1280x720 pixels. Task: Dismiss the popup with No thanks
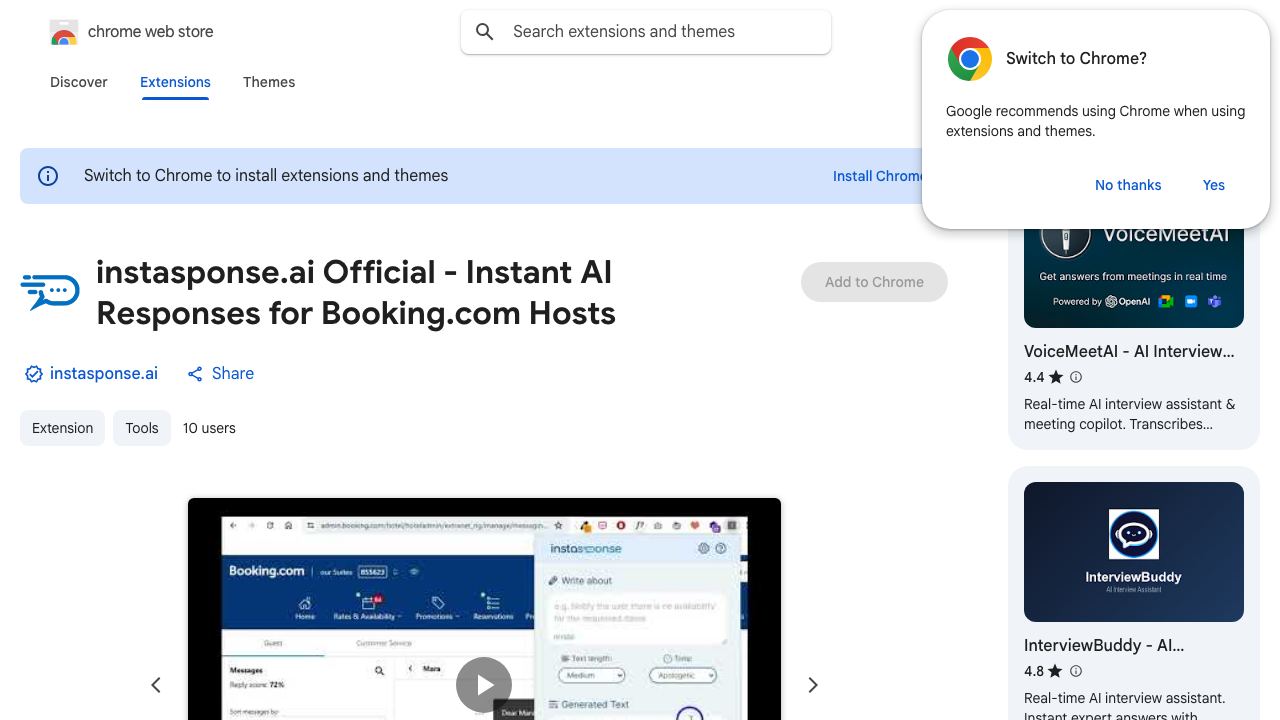pos(1128,185)
